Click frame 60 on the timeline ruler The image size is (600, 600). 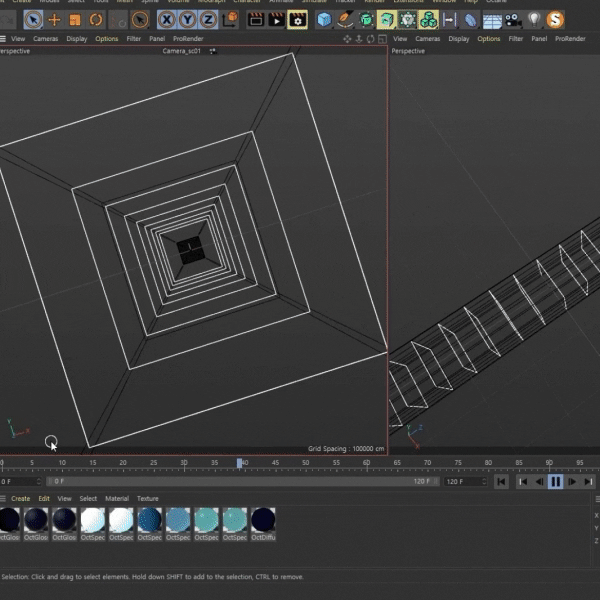366,463
